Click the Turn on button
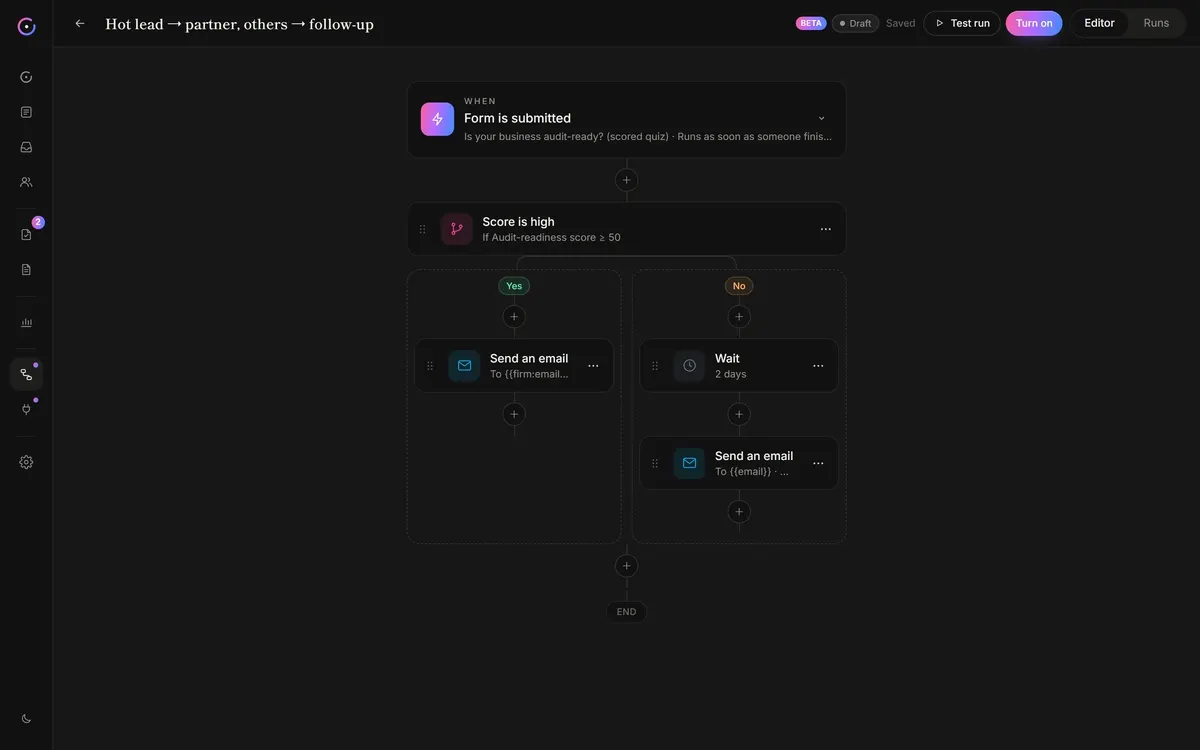1200x750 pixels. click(1034, 23)
